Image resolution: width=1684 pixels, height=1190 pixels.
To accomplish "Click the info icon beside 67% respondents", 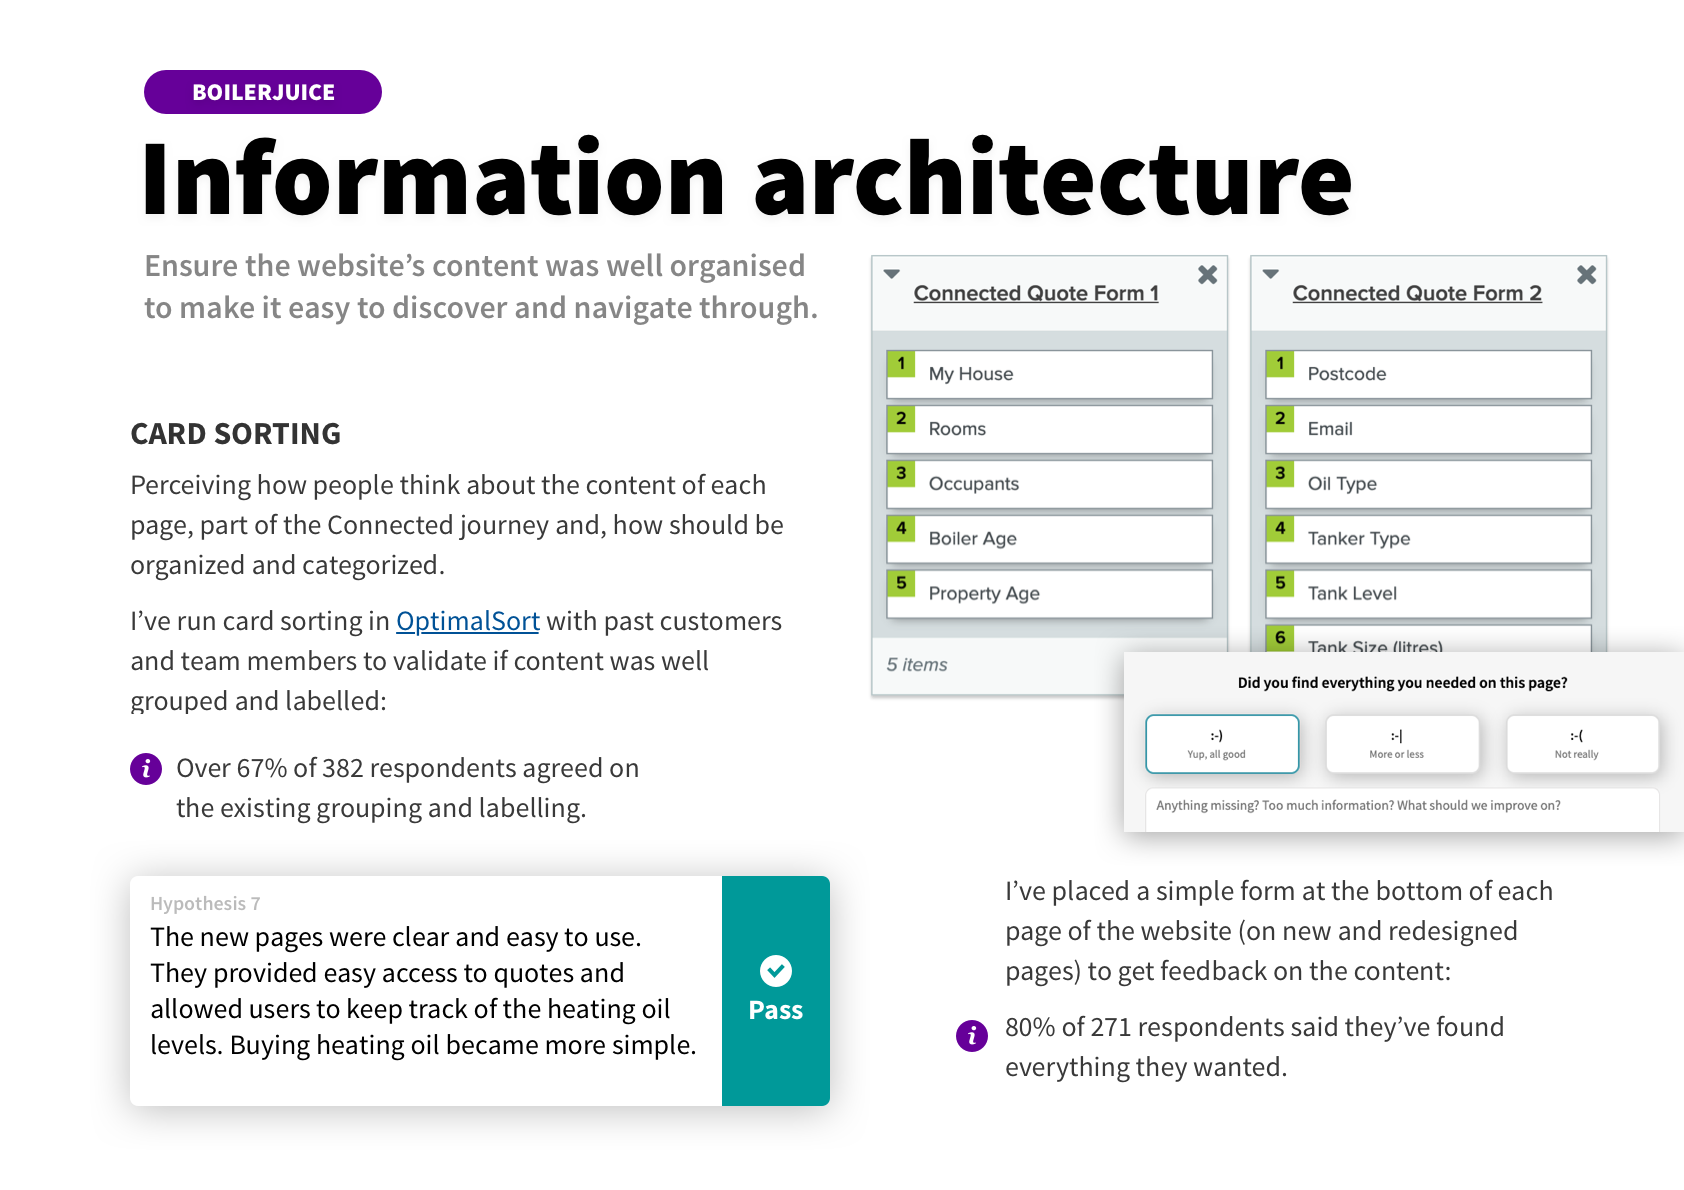I will click(x=146, y=768).
